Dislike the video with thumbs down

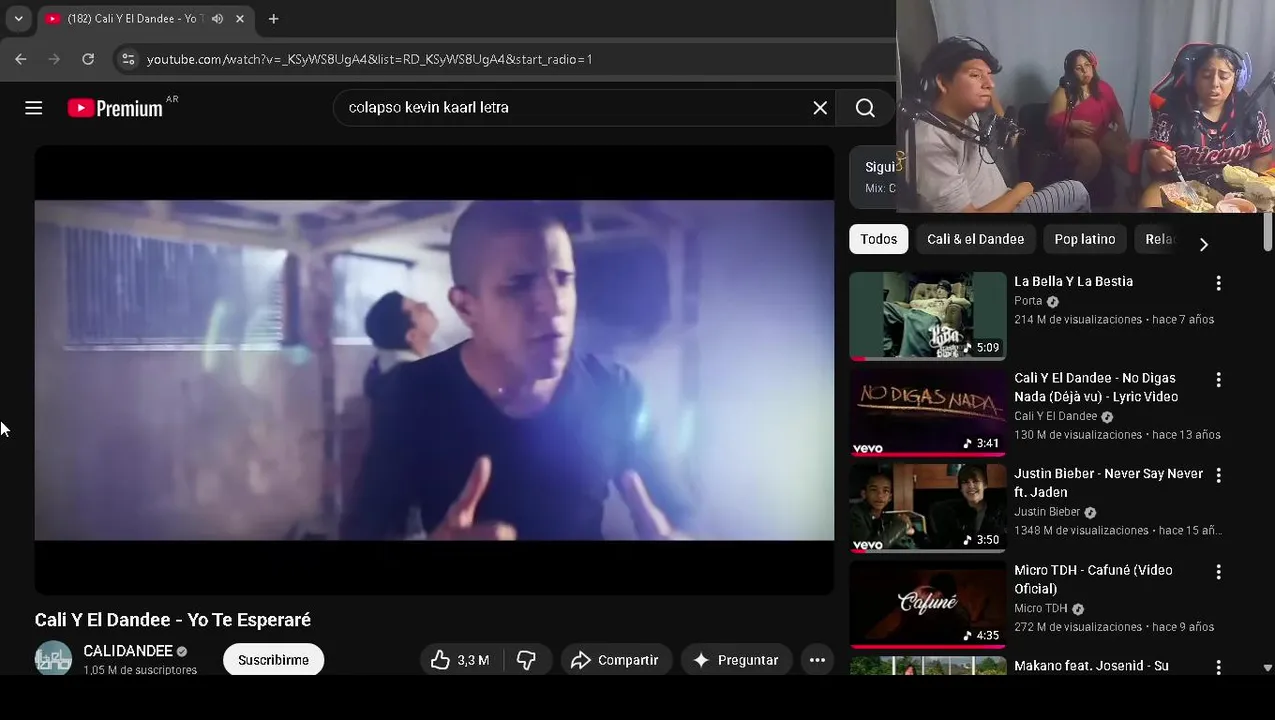pos(527,660)
